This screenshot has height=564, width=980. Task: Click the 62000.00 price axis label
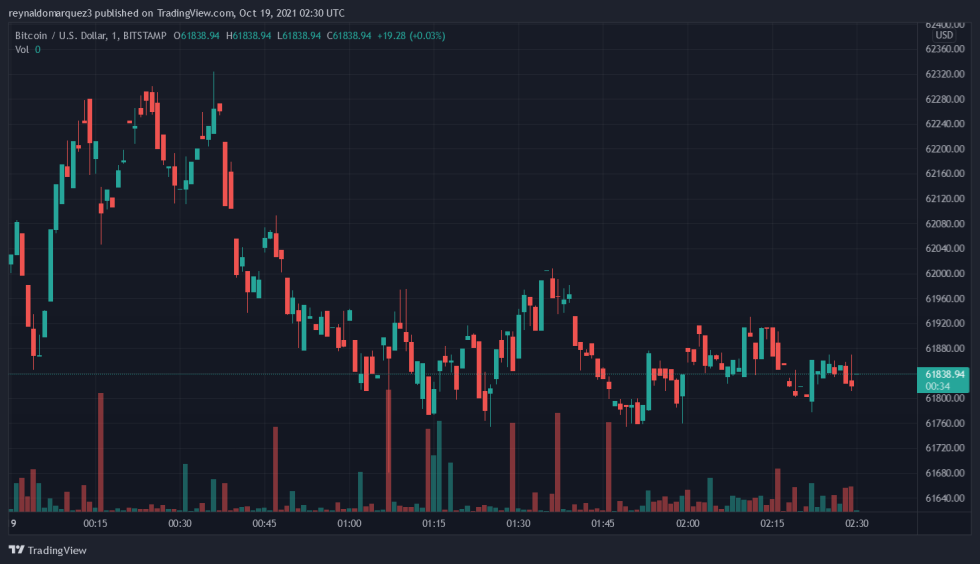coord(944,274)
